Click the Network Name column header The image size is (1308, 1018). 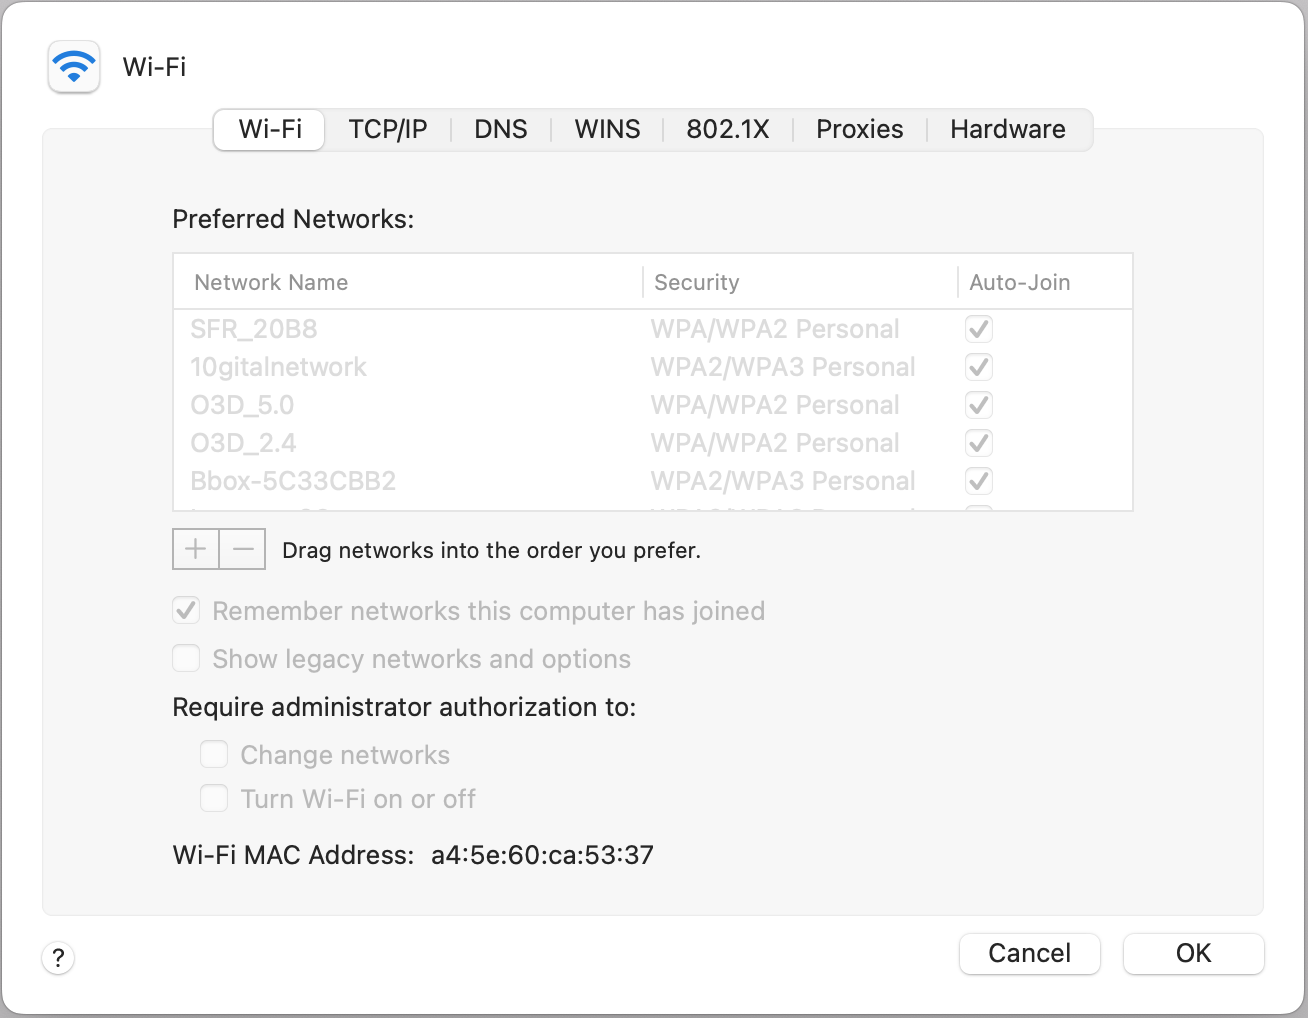pos(271,282)
